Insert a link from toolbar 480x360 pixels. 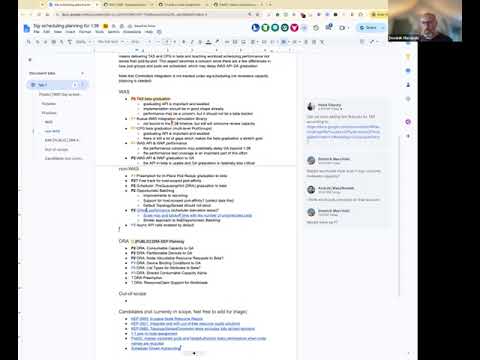coord(227,42)
